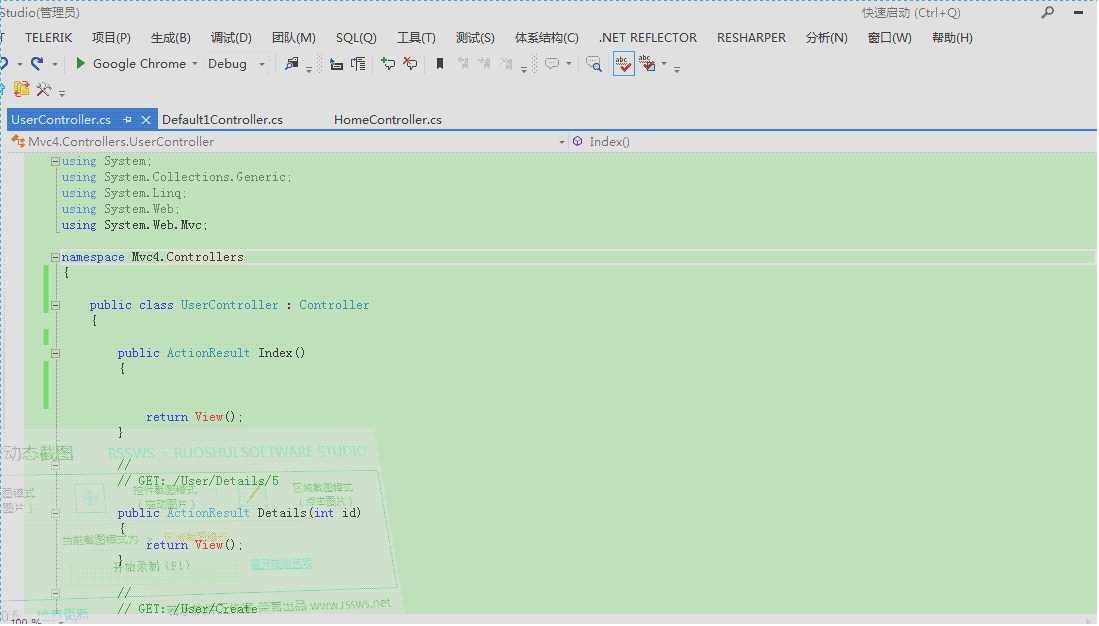The height and width of the screenshot is (626, 1099).
Task: Toggle the active abc spell check button
Action: pos(623,64)
